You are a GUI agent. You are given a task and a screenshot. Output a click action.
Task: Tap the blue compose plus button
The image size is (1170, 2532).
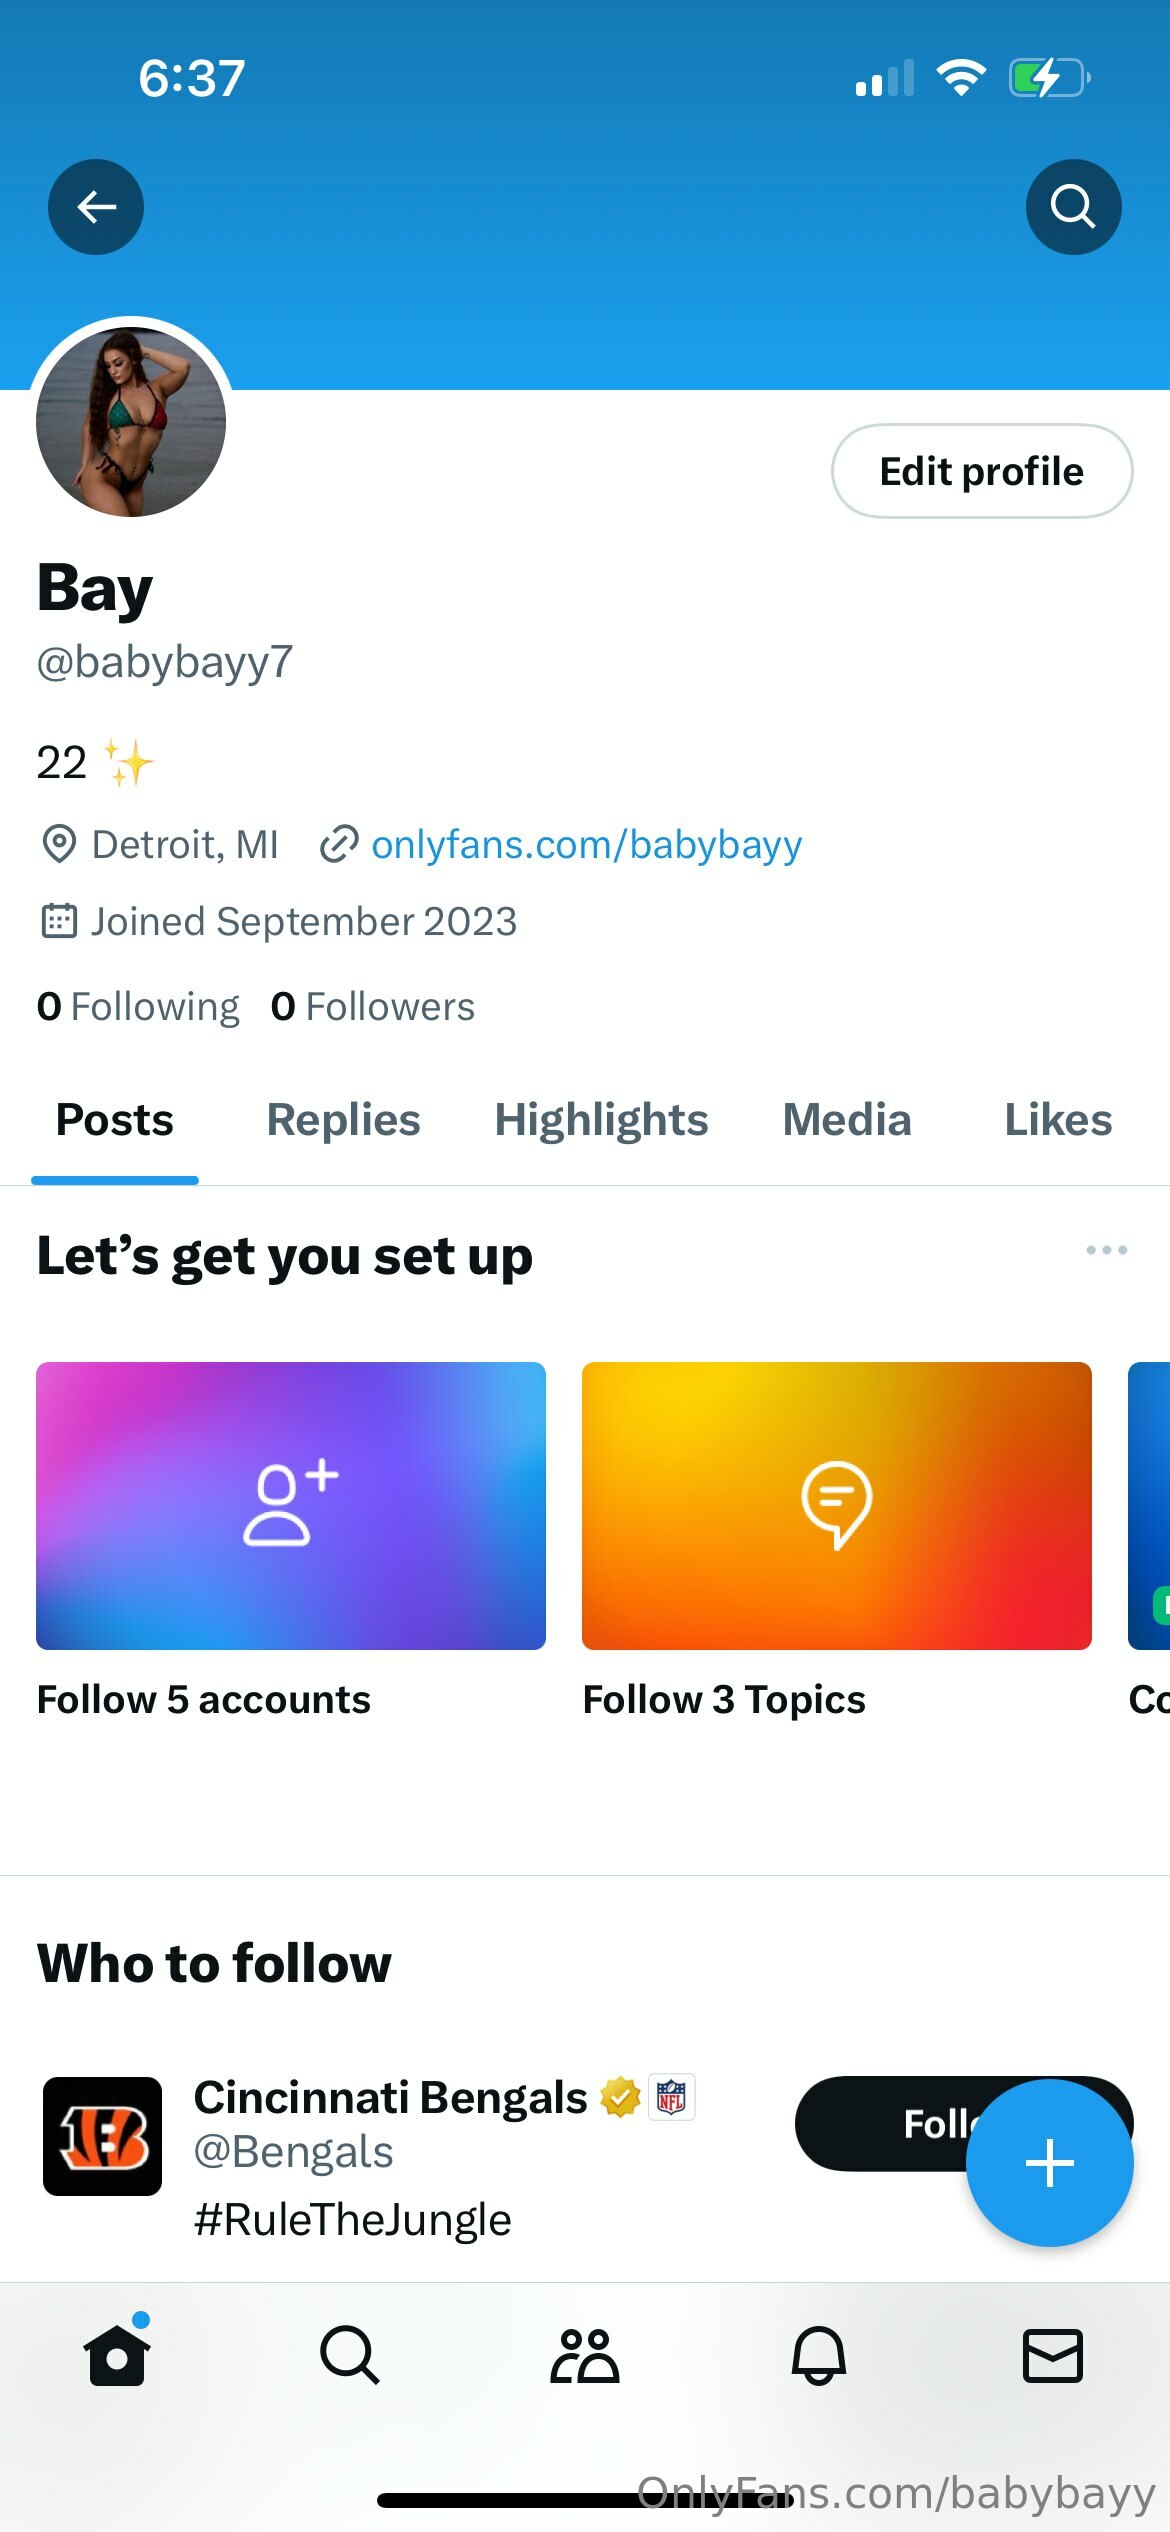point(1049,2163)
